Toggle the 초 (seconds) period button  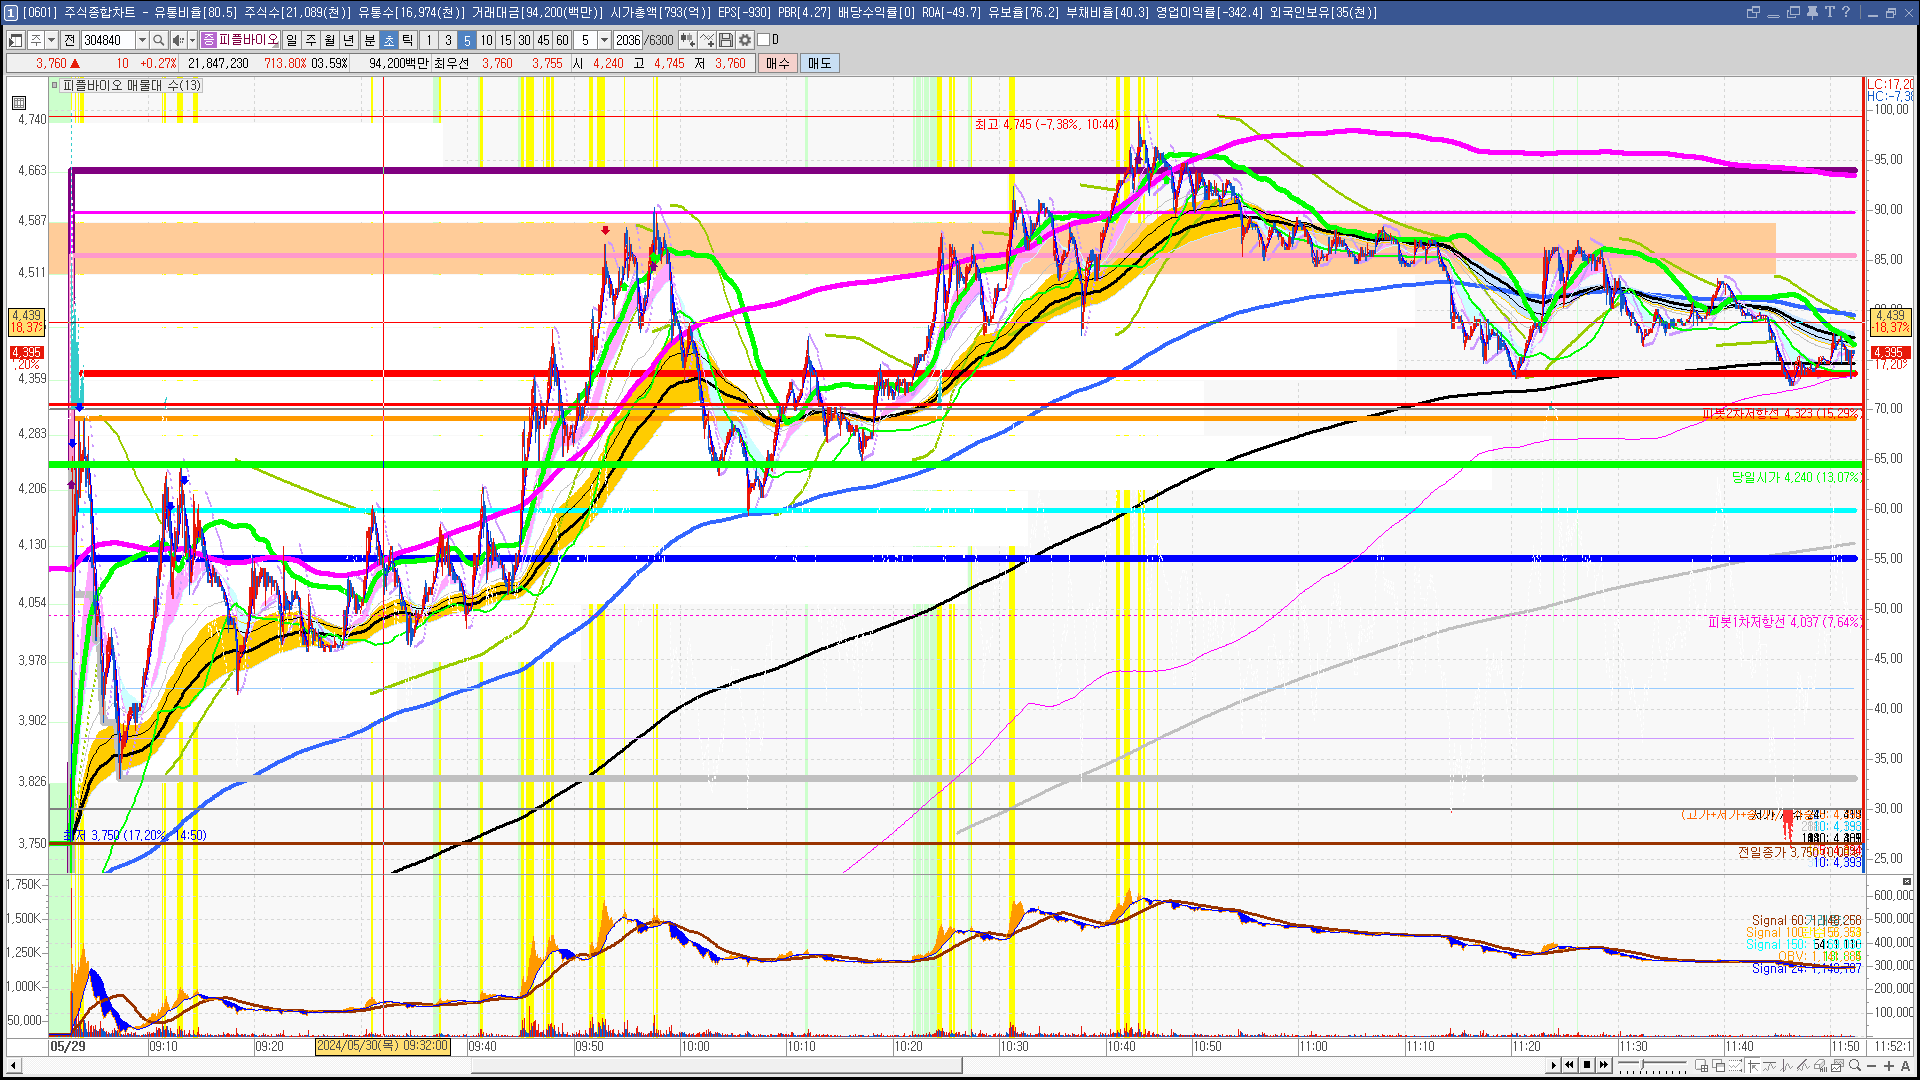pos(389,40)
